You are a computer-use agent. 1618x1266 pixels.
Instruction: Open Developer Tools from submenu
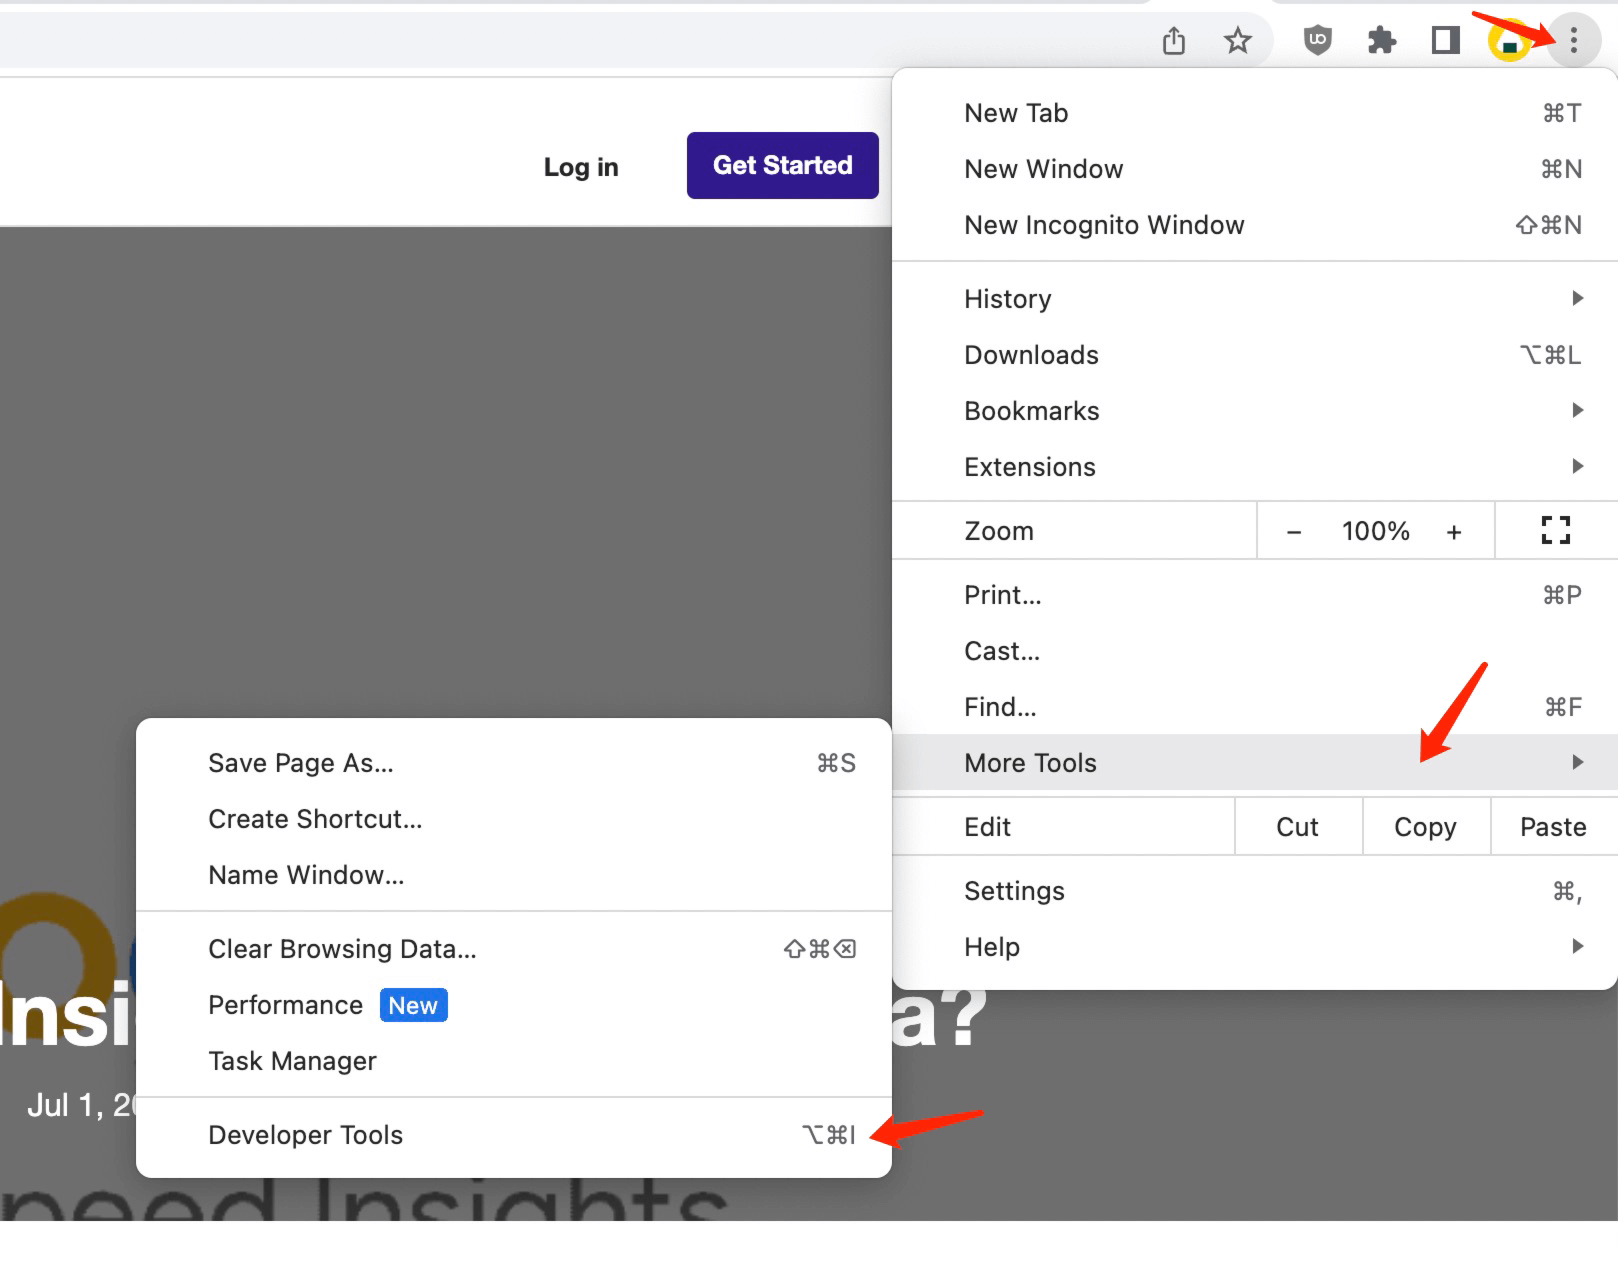306,1135
